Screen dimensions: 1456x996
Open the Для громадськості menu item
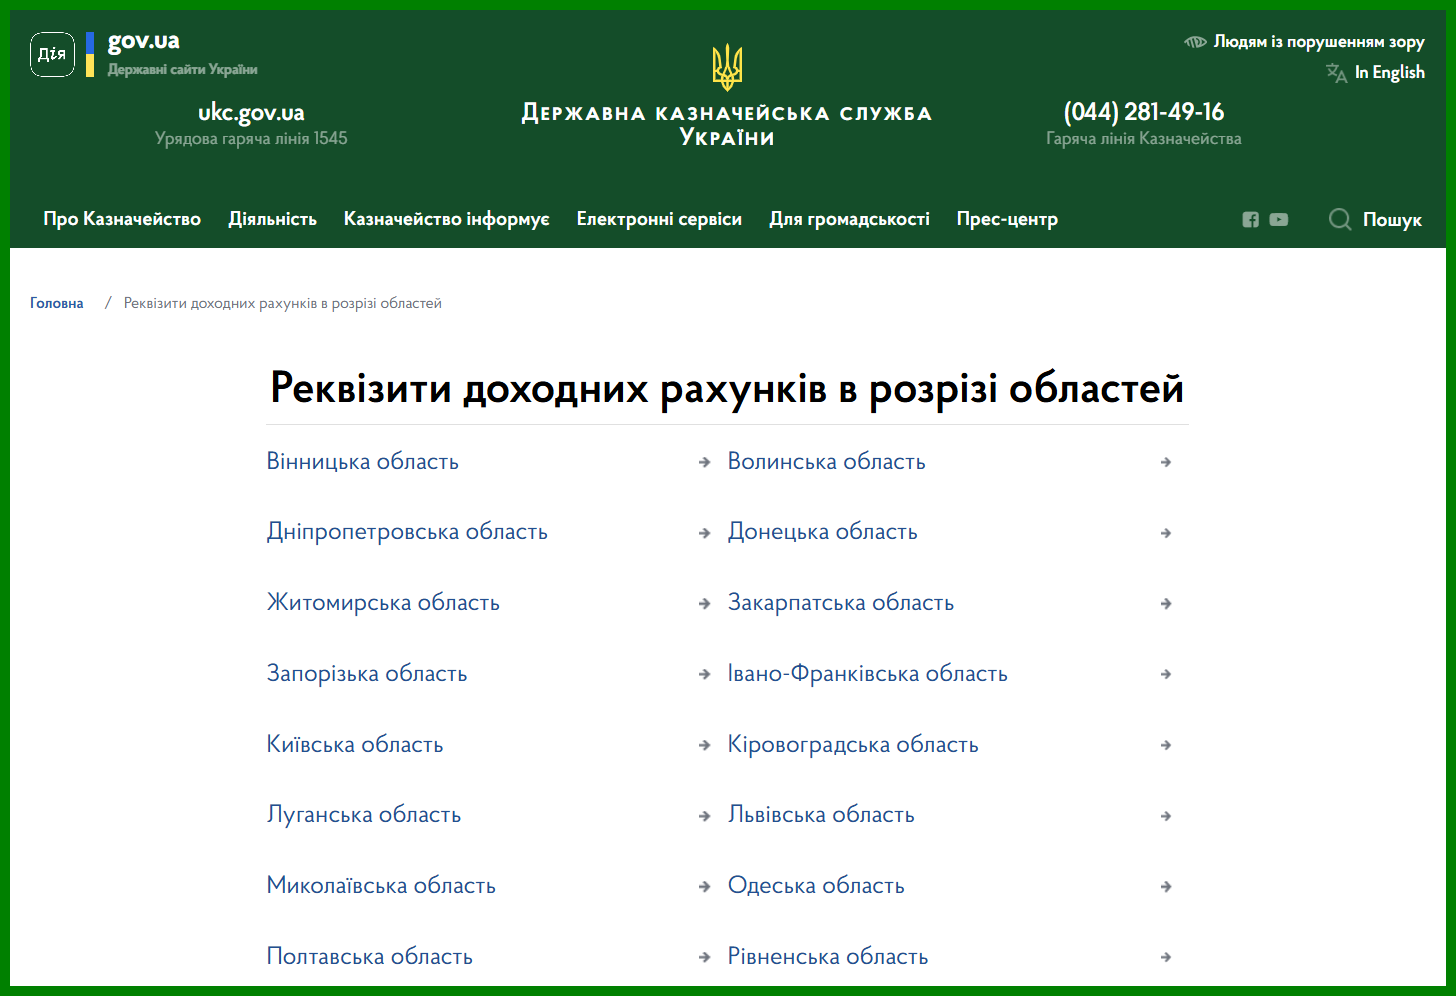[x=849, y=219]
